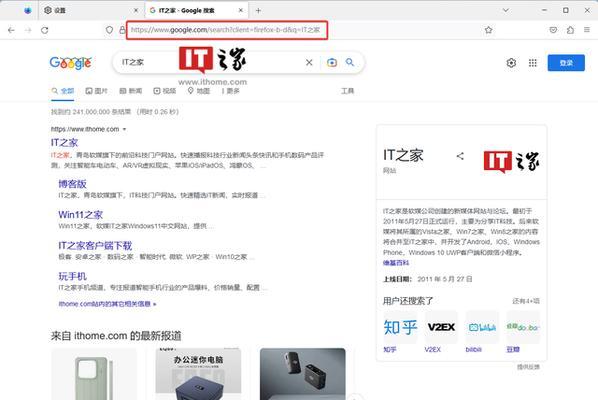This screenshot has height=400, width=598.
Task: Click 提供反馈 feedback link under panel
Action: [x=529, y=367]
